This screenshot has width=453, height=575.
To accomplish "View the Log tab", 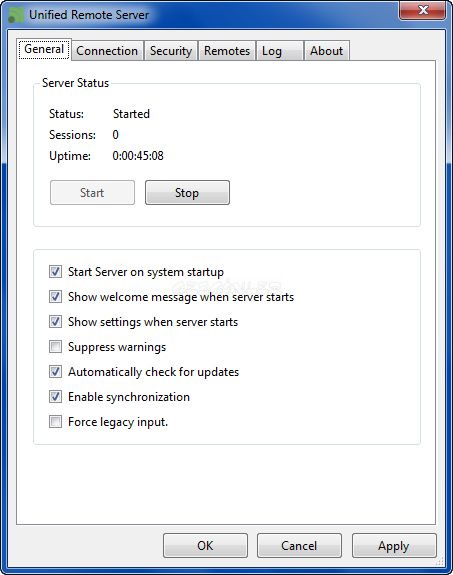I will 280,51.
